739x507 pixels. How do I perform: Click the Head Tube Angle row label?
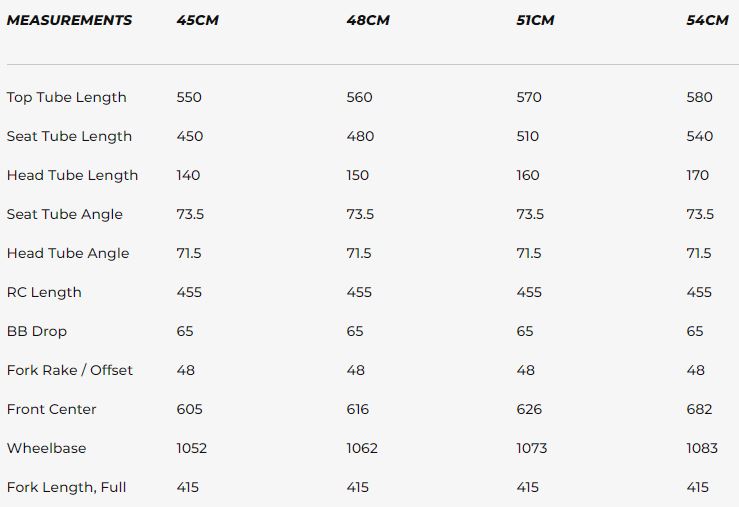click(x=68, y=253)
